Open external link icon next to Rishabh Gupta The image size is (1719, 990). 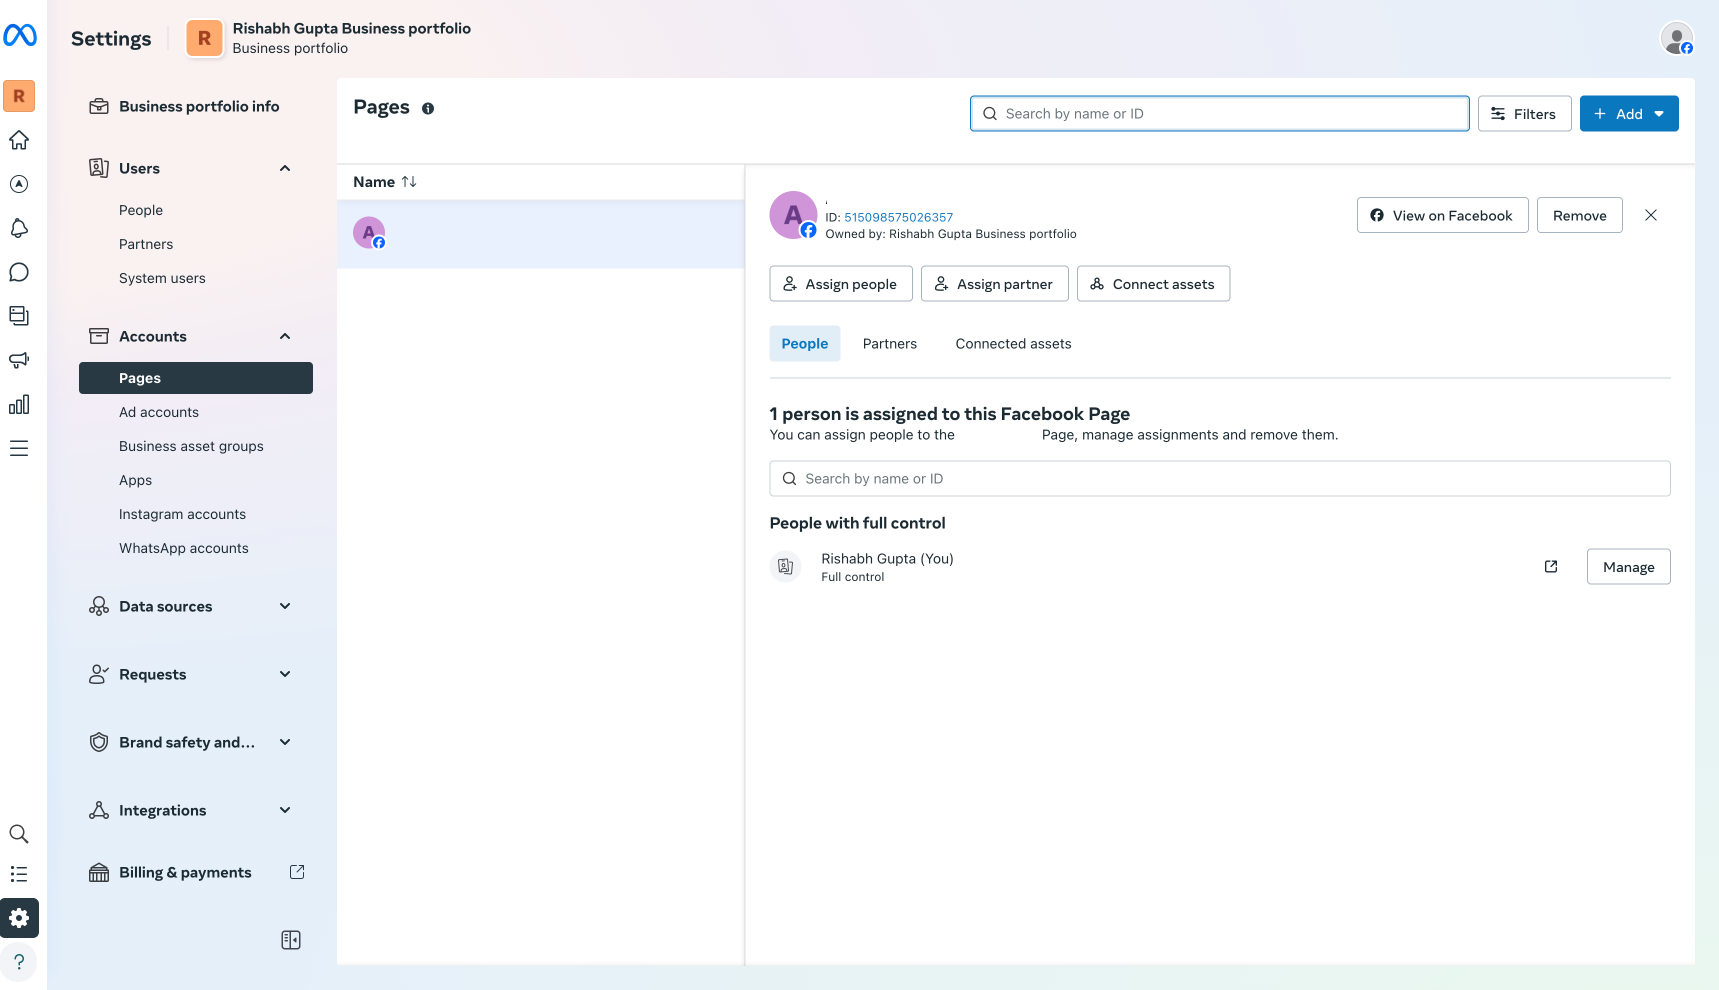click(x=1551, y=567)
